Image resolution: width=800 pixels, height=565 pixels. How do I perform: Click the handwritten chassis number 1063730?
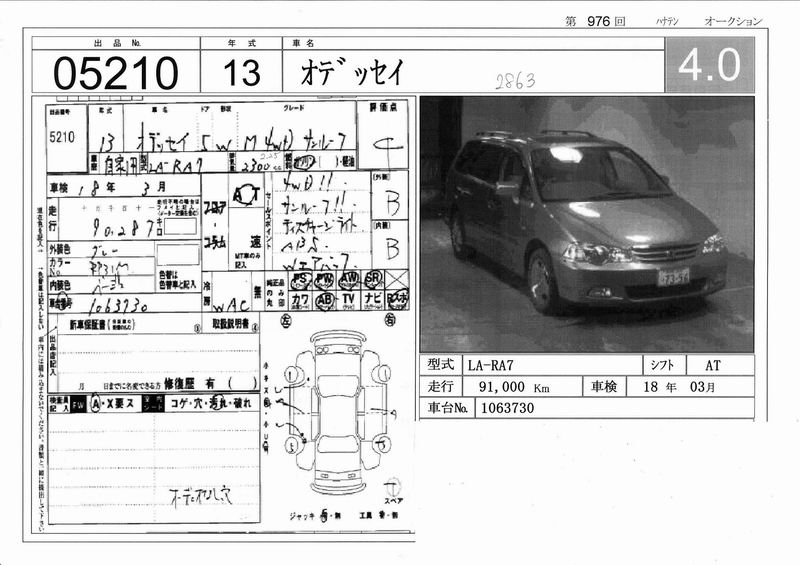tap(118, 305)
